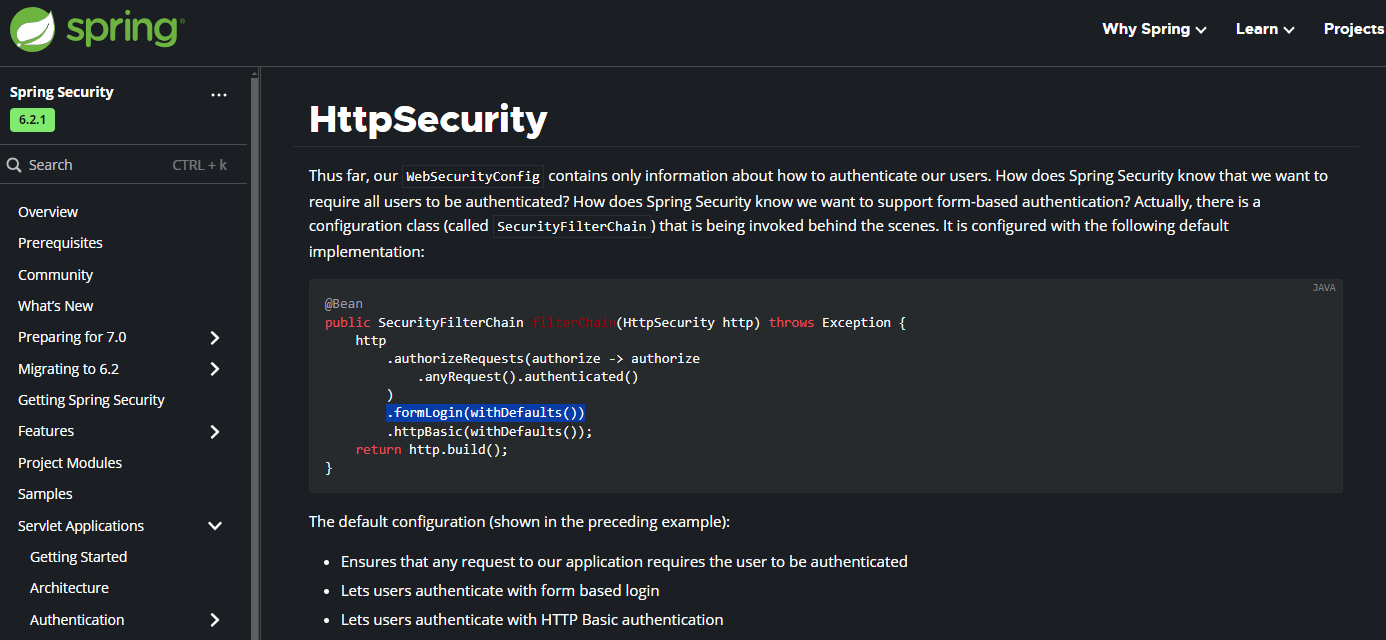This screenshot has width=1386, height=640.
Task: Open the Samples page
Action: pos(45,494)
